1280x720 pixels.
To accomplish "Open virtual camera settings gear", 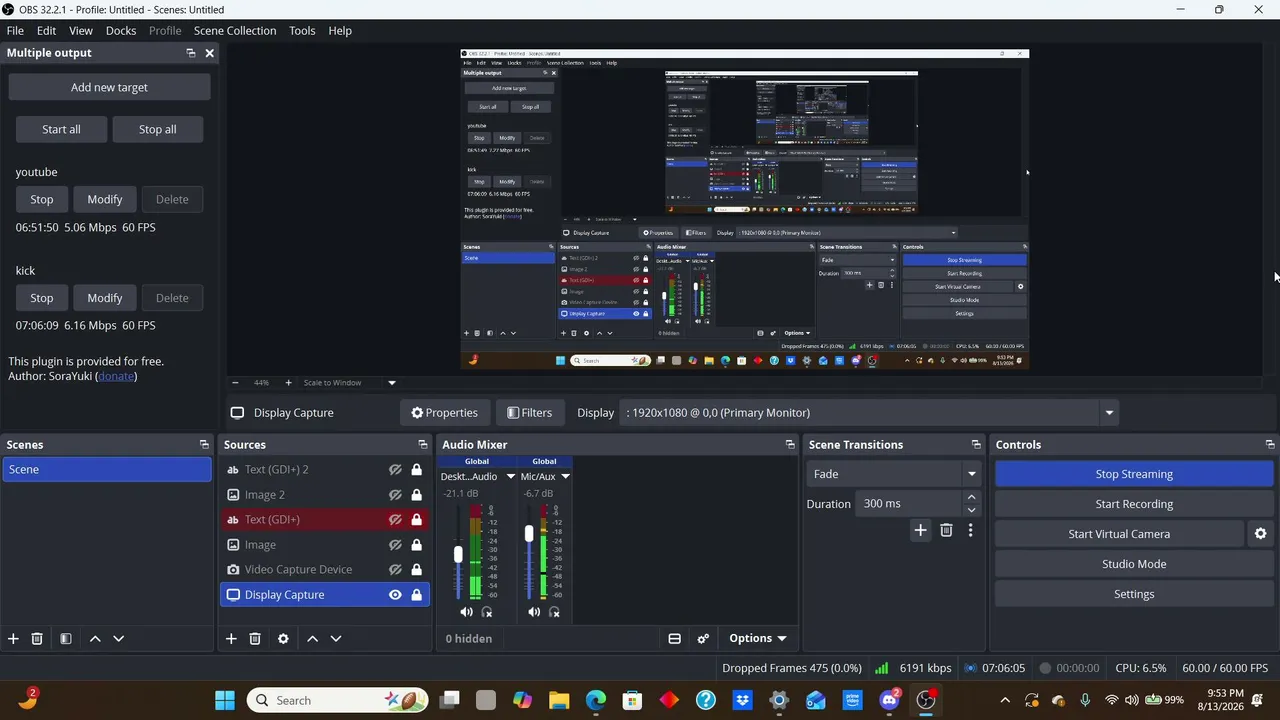I will pyautogui.click(x=1260, y=534).
